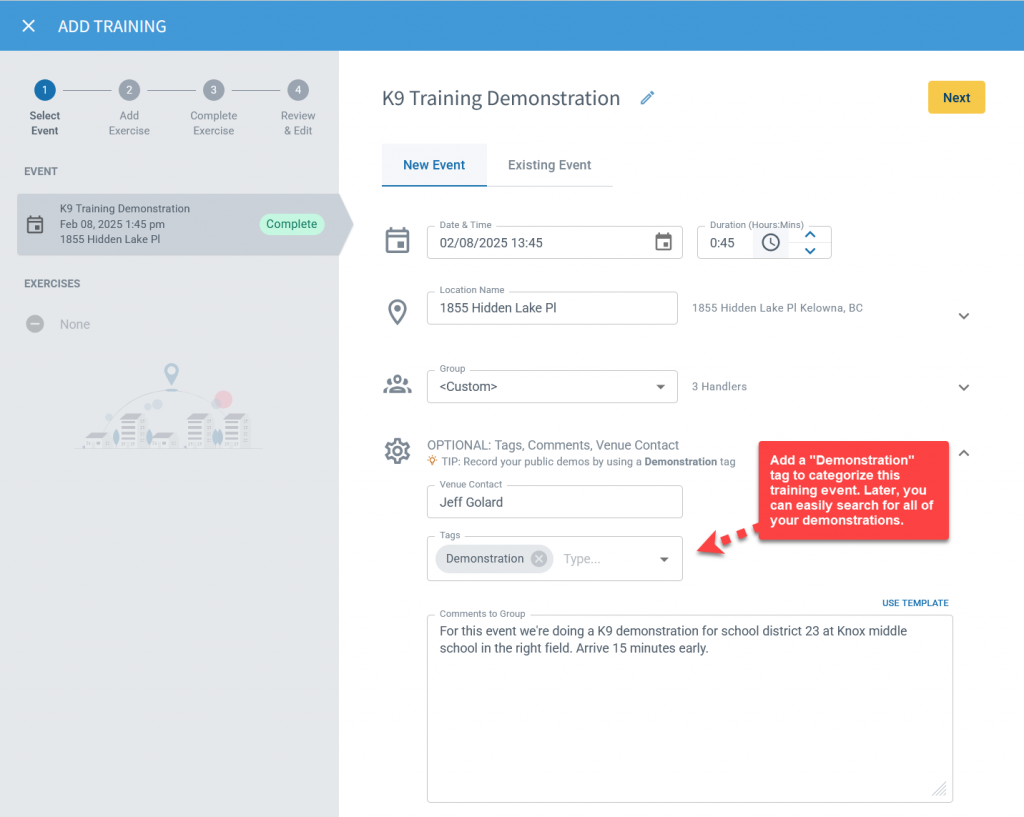The height and width of the screenshot is (817, 1024).
Task: Click the K9 Training Demonstration heading
Action: pos(501,98)
